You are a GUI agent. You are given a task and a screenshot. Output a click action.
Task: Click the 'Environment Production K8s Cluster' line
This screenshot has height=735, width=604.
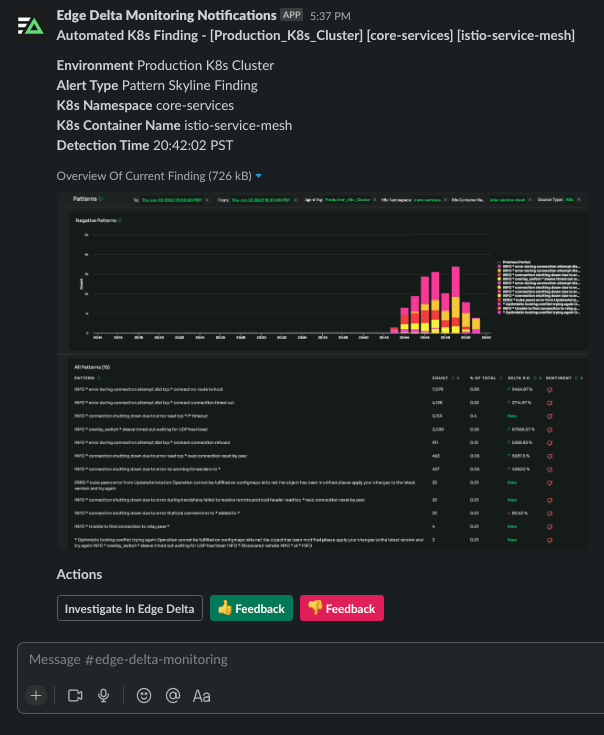coord(165,65)
